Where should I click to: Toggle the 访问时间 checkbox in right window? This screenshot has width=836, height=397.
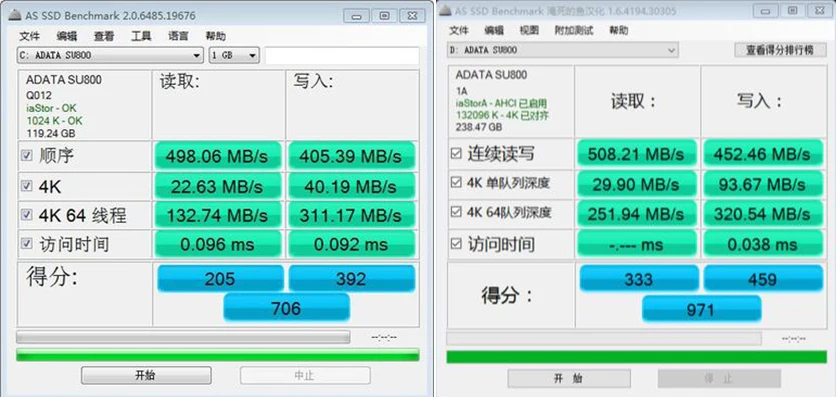pyautogui.click(x=456, y=244)
